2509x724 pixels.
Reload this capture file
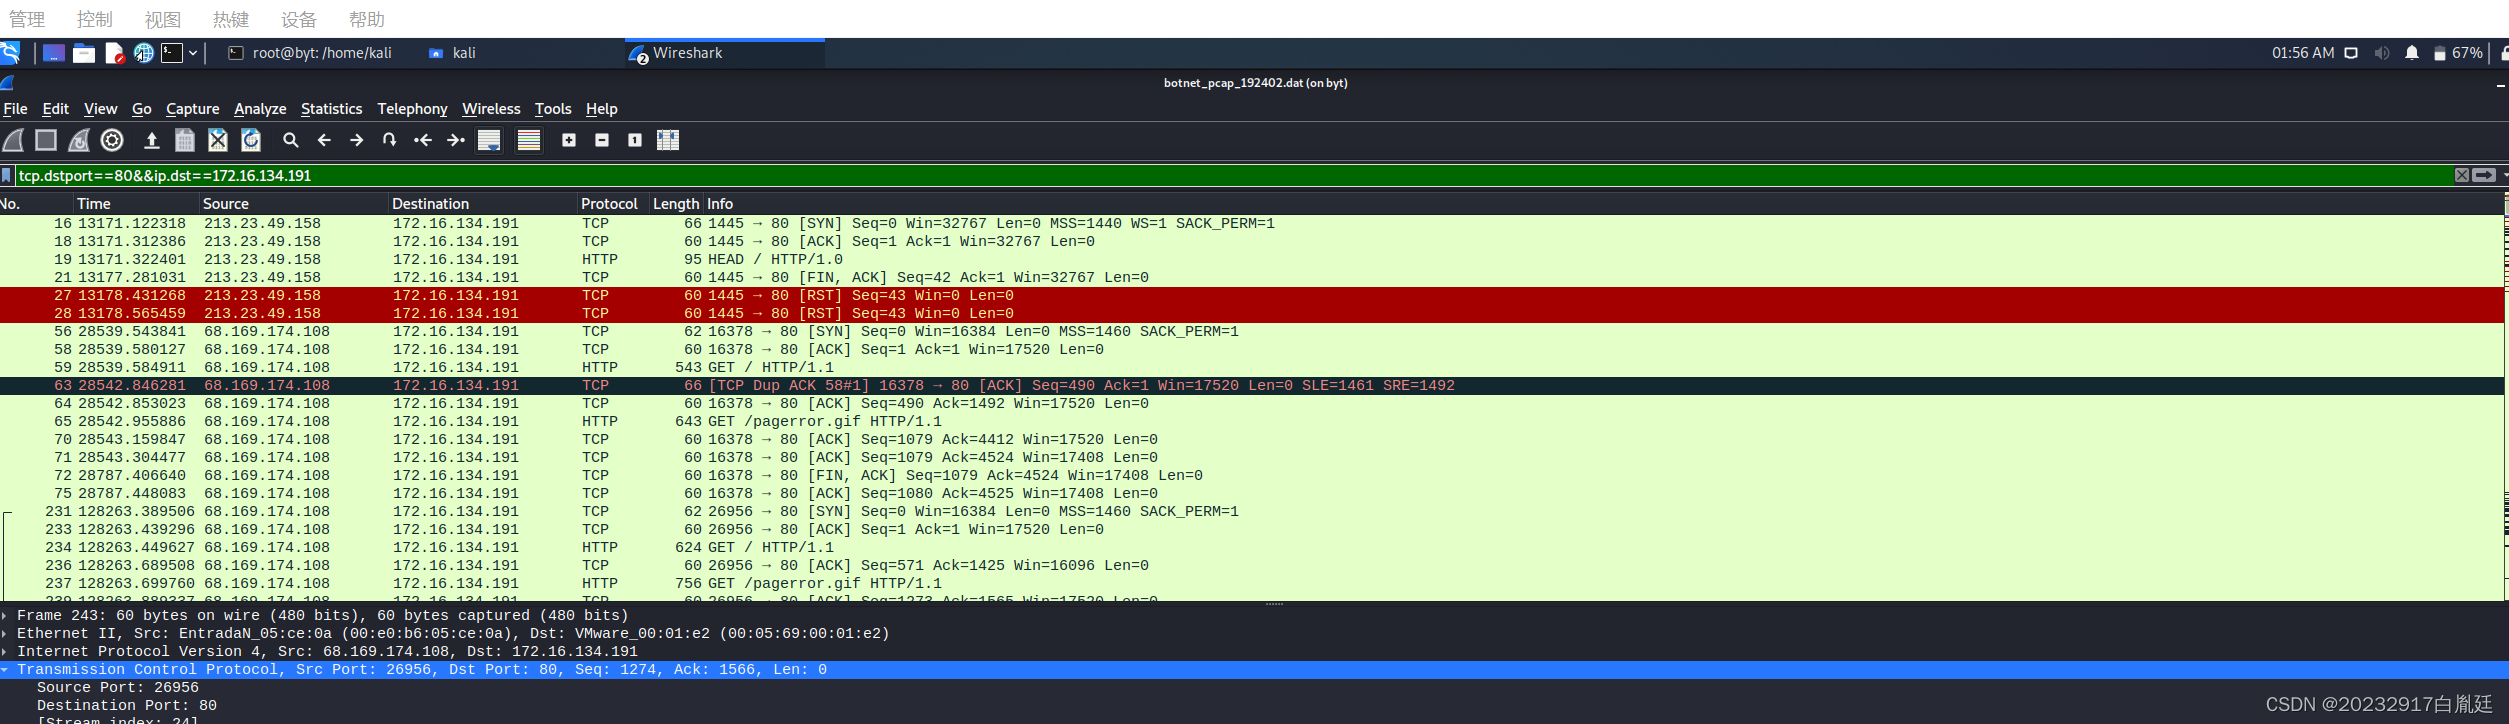pos(251,141)
